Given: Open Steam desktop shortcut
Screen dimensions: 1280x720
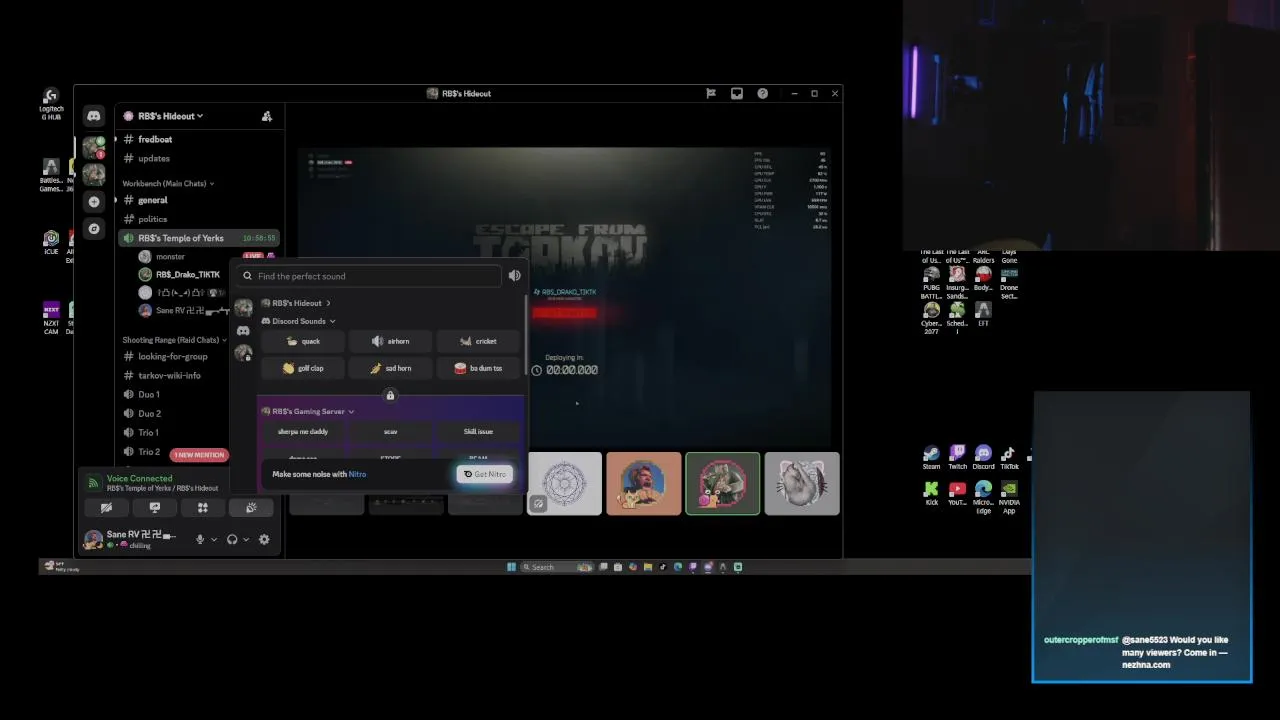Looking at the screenshot, I should tap(931, 458).
